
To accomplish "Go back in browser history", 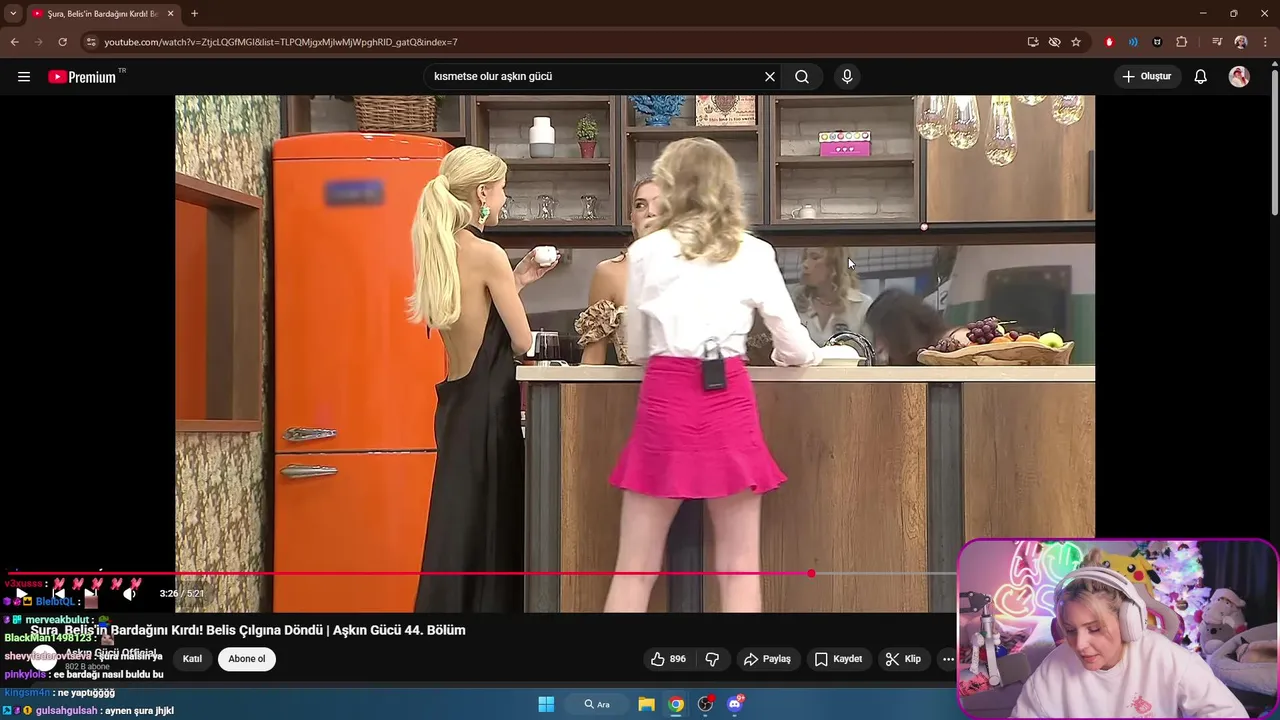I will pyautogui.click(x=14, y=42).
